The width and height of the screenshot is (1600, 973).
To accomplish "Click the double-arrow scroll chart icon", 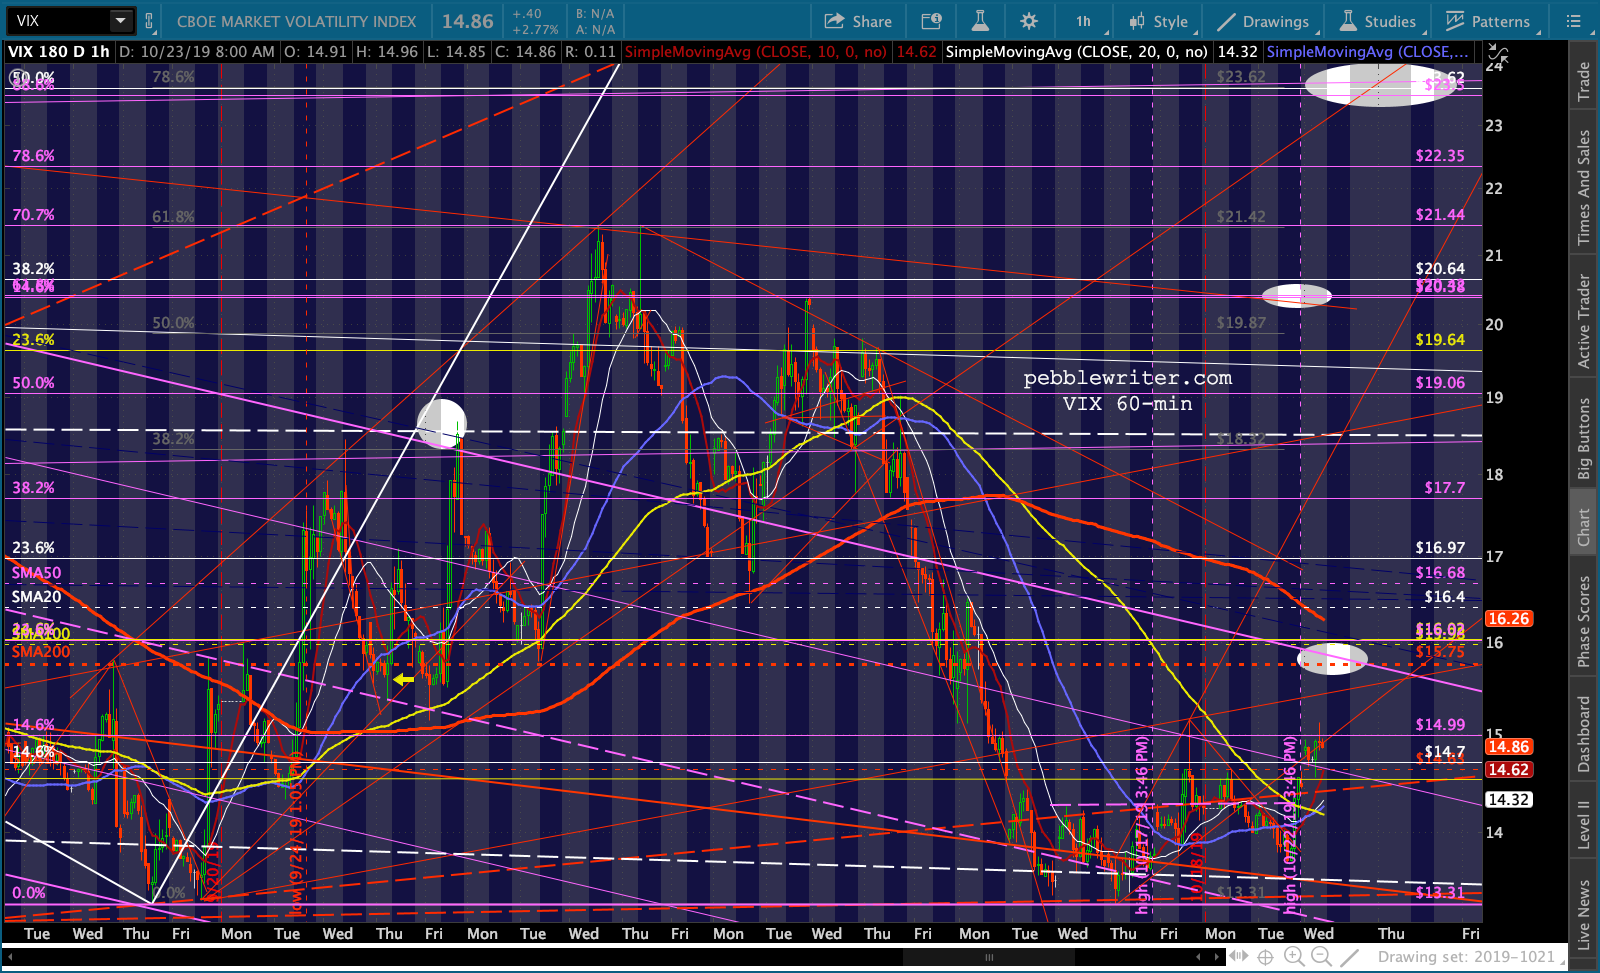I will [x=1238, y=957].
